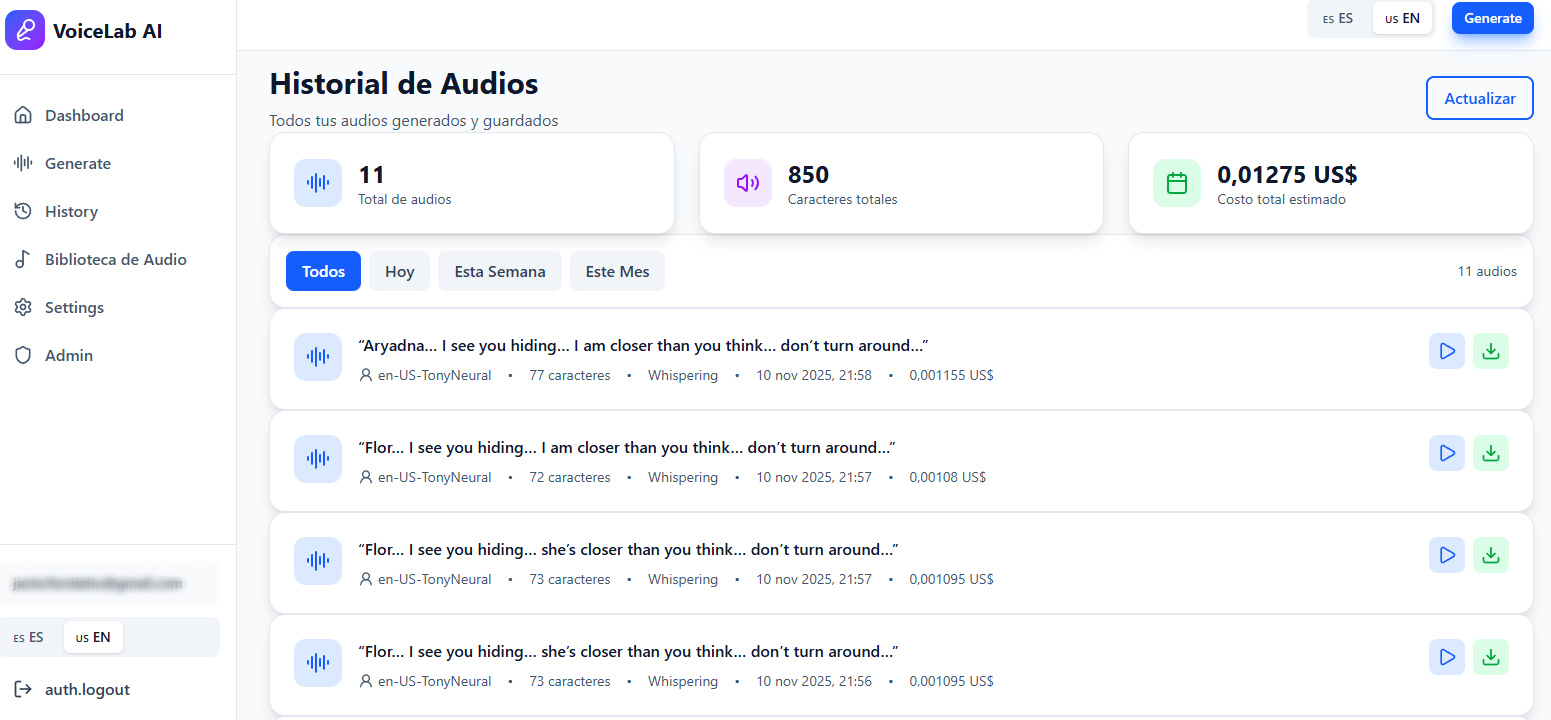Viewport: 1551px width, 720px height.
Task: Open the Esta Semana filter
Action: point(500,271)
